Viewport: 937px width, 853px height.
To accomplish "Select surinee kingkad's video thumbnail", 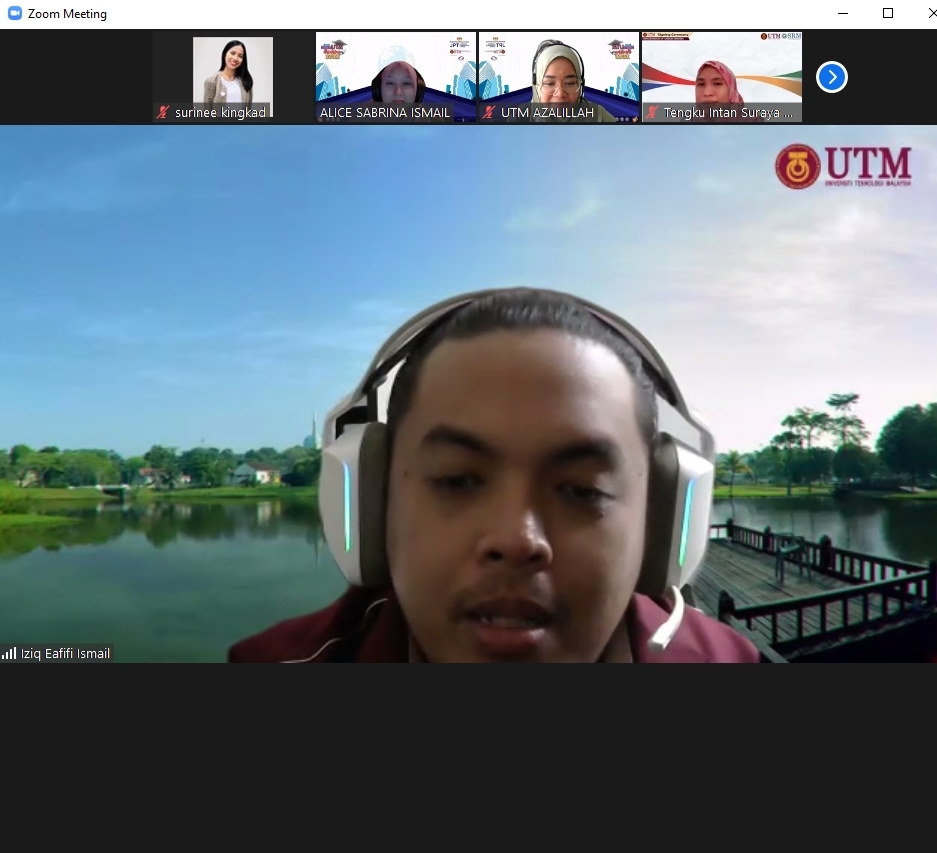I will (x=232, y=70).
